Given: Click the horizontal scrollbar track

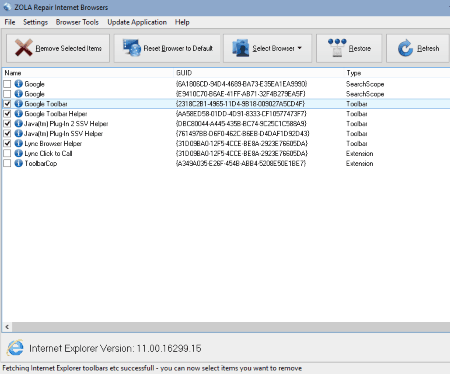Looking at the screenshot, I should 231,327.
